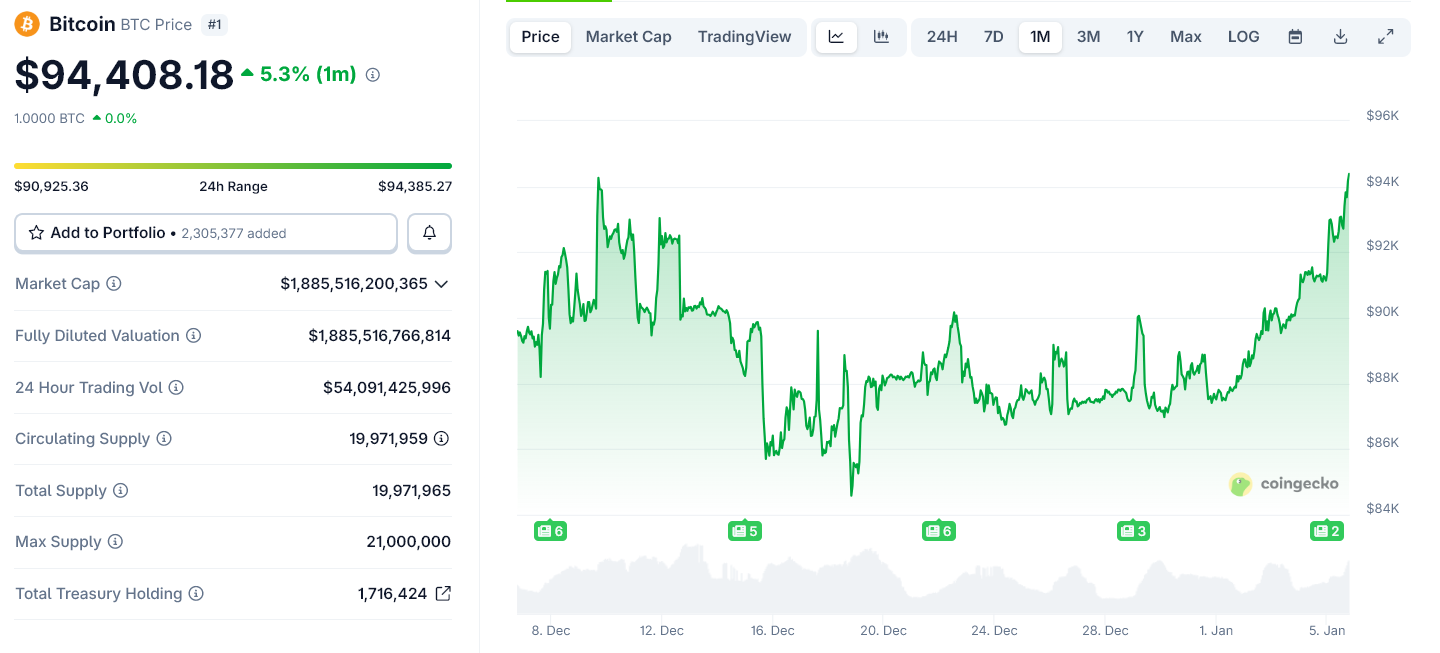Select the Price tab
This screenshot has height=653, width=1440.
(539, 36)
